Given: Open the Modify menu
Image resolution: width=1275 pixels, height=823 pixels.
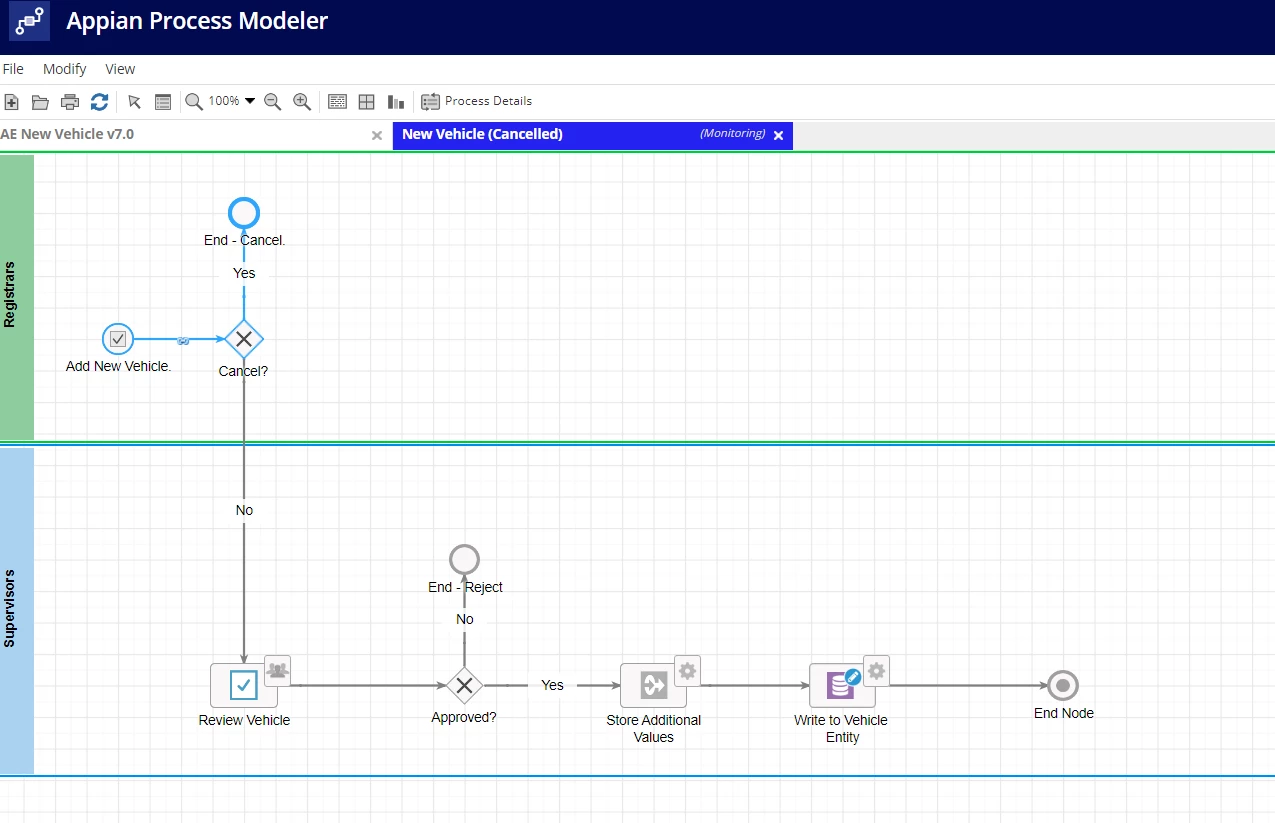Looking at the screenshot, I should click(65, 69).
